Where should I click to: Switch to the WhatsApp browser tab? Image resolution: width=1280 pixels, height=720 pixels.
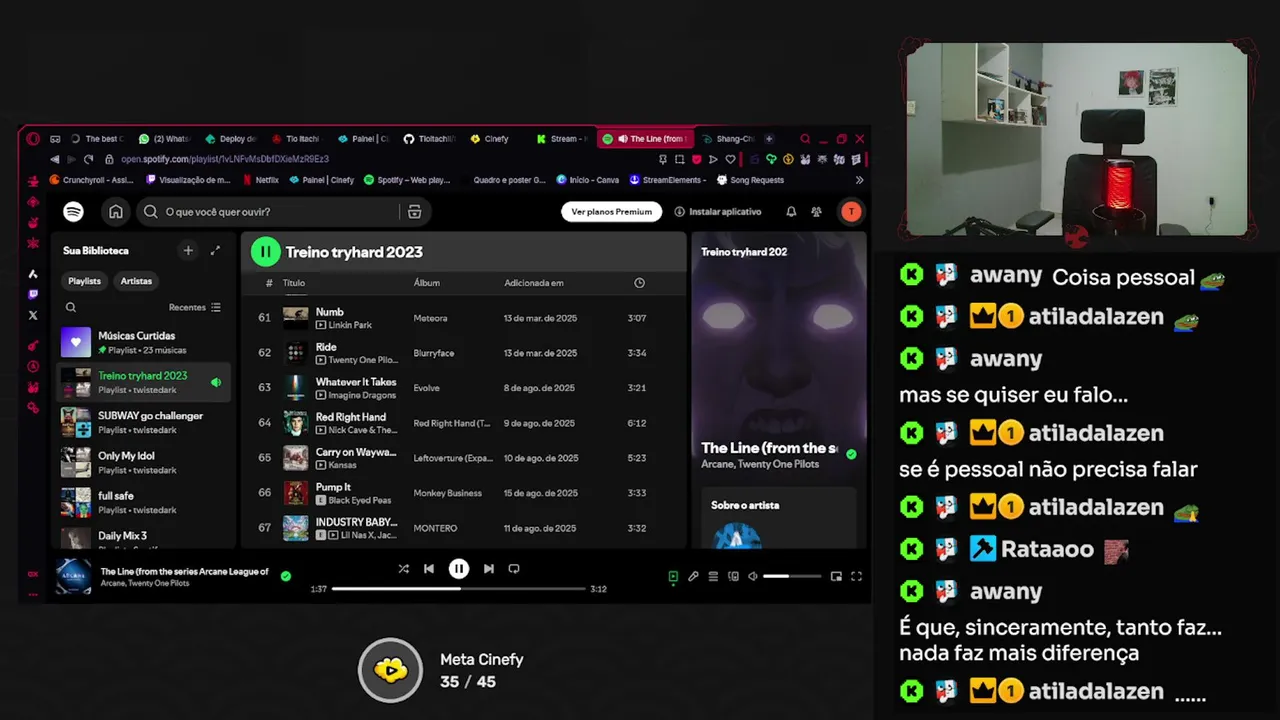(x=164, y=139)
